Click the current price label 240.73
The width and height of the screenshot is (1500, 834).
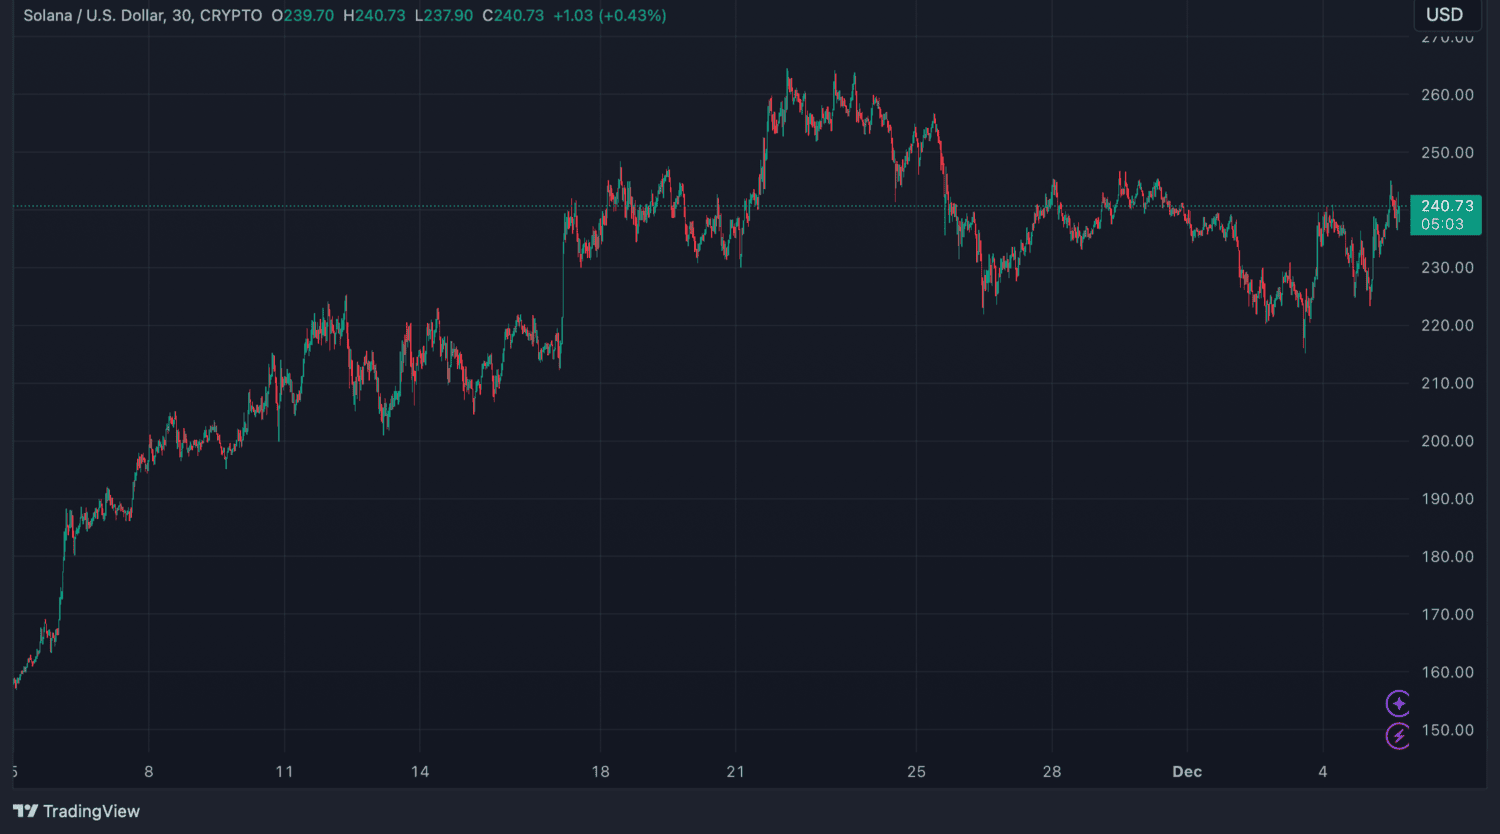(1446, 206)
